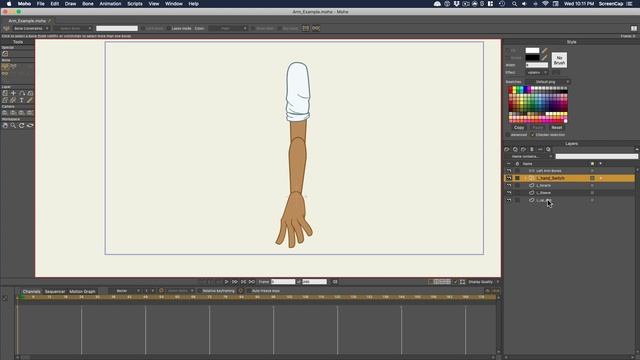Viewport: 640px width, 360px height.
Task: Click the bone constraints tool icon in options bar
Action: click(x=6, y=28)
